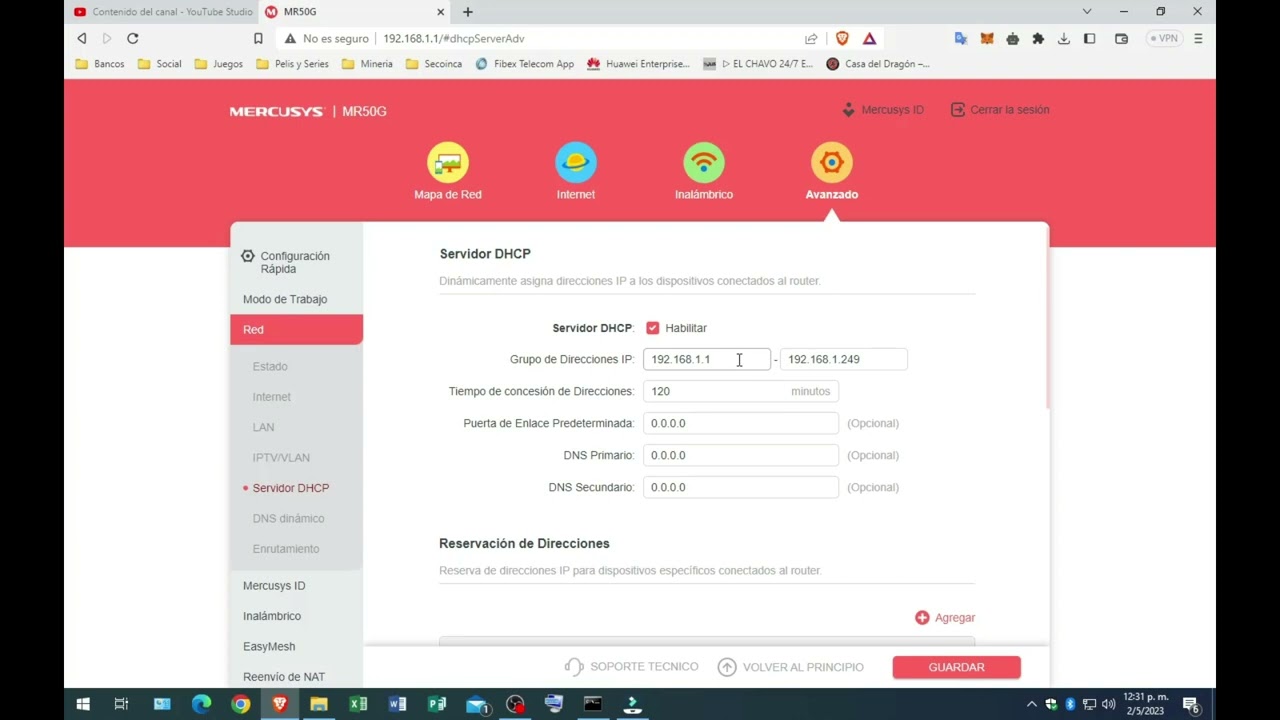Click the ending IP field 192.168.1.249
Image resolution: width=1280 pixels, height=720 pixels.
[844, 359]
